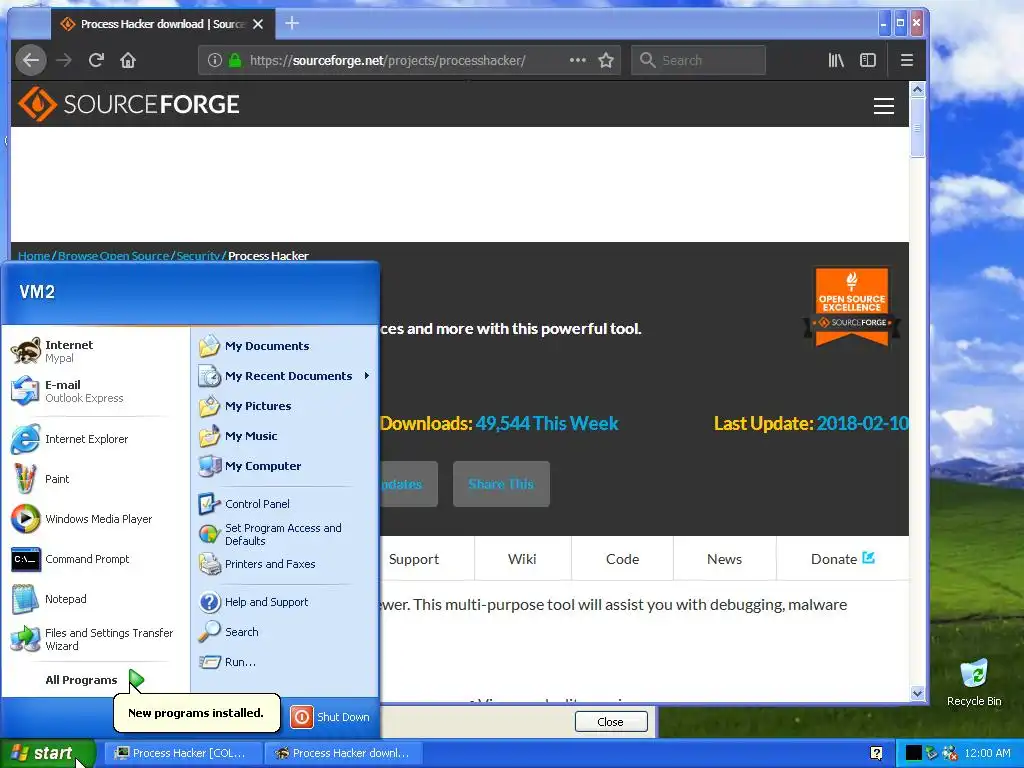
Task: Close the Process Hacker download tab
Action: [258, 24]
